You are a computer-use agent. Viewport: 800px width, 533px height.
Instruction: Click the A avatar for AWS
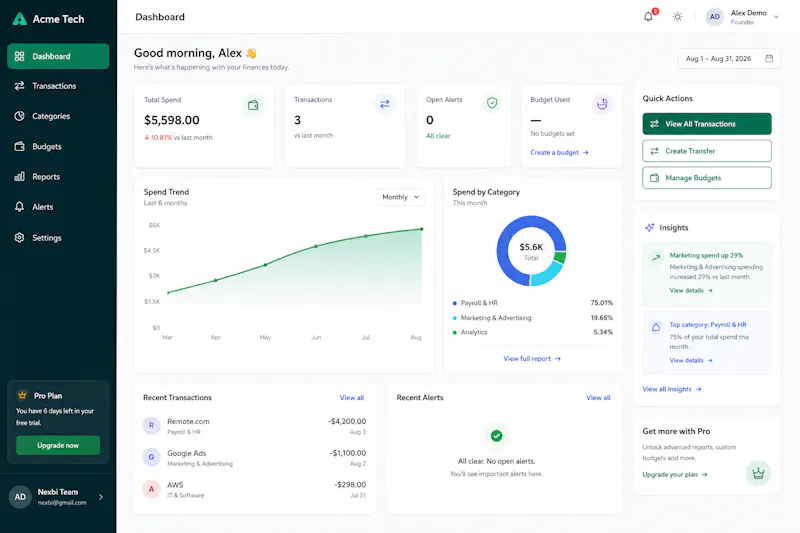152,489
